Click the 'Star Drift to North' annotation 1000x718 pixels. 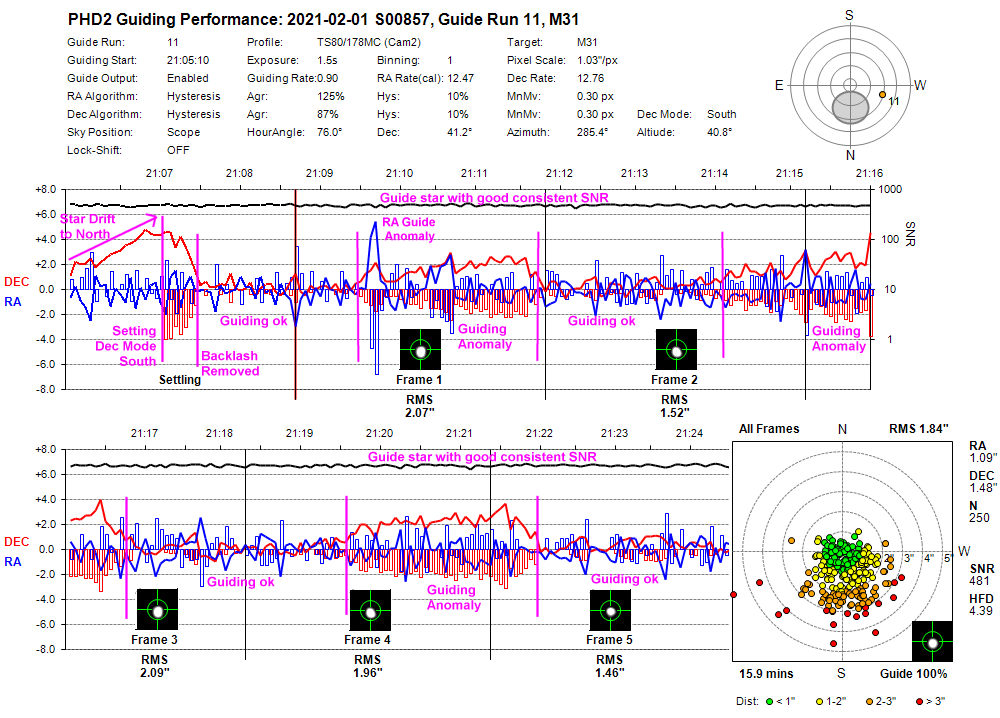(87, 226)
